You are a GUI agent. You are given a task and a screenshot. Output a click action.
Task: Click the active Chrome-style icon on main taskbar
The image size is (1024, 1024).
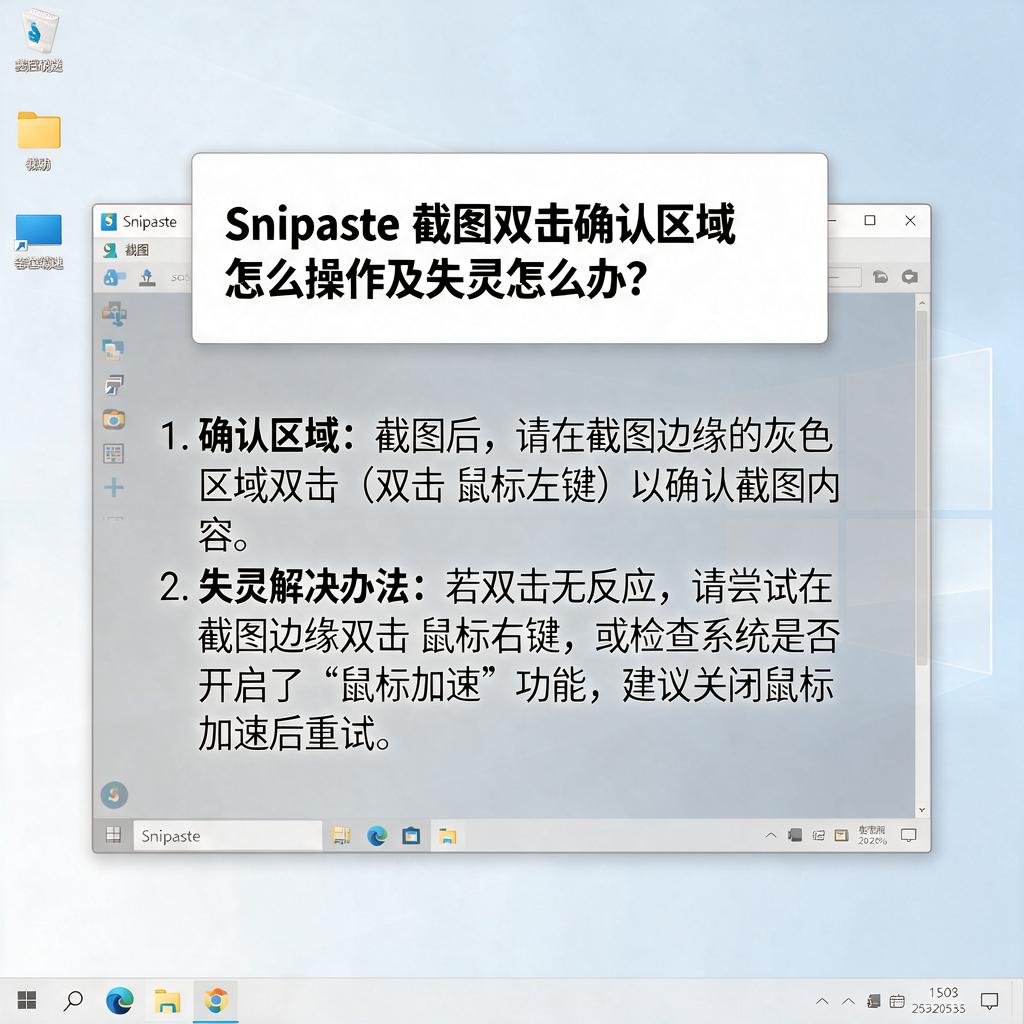coord(216,1000)
